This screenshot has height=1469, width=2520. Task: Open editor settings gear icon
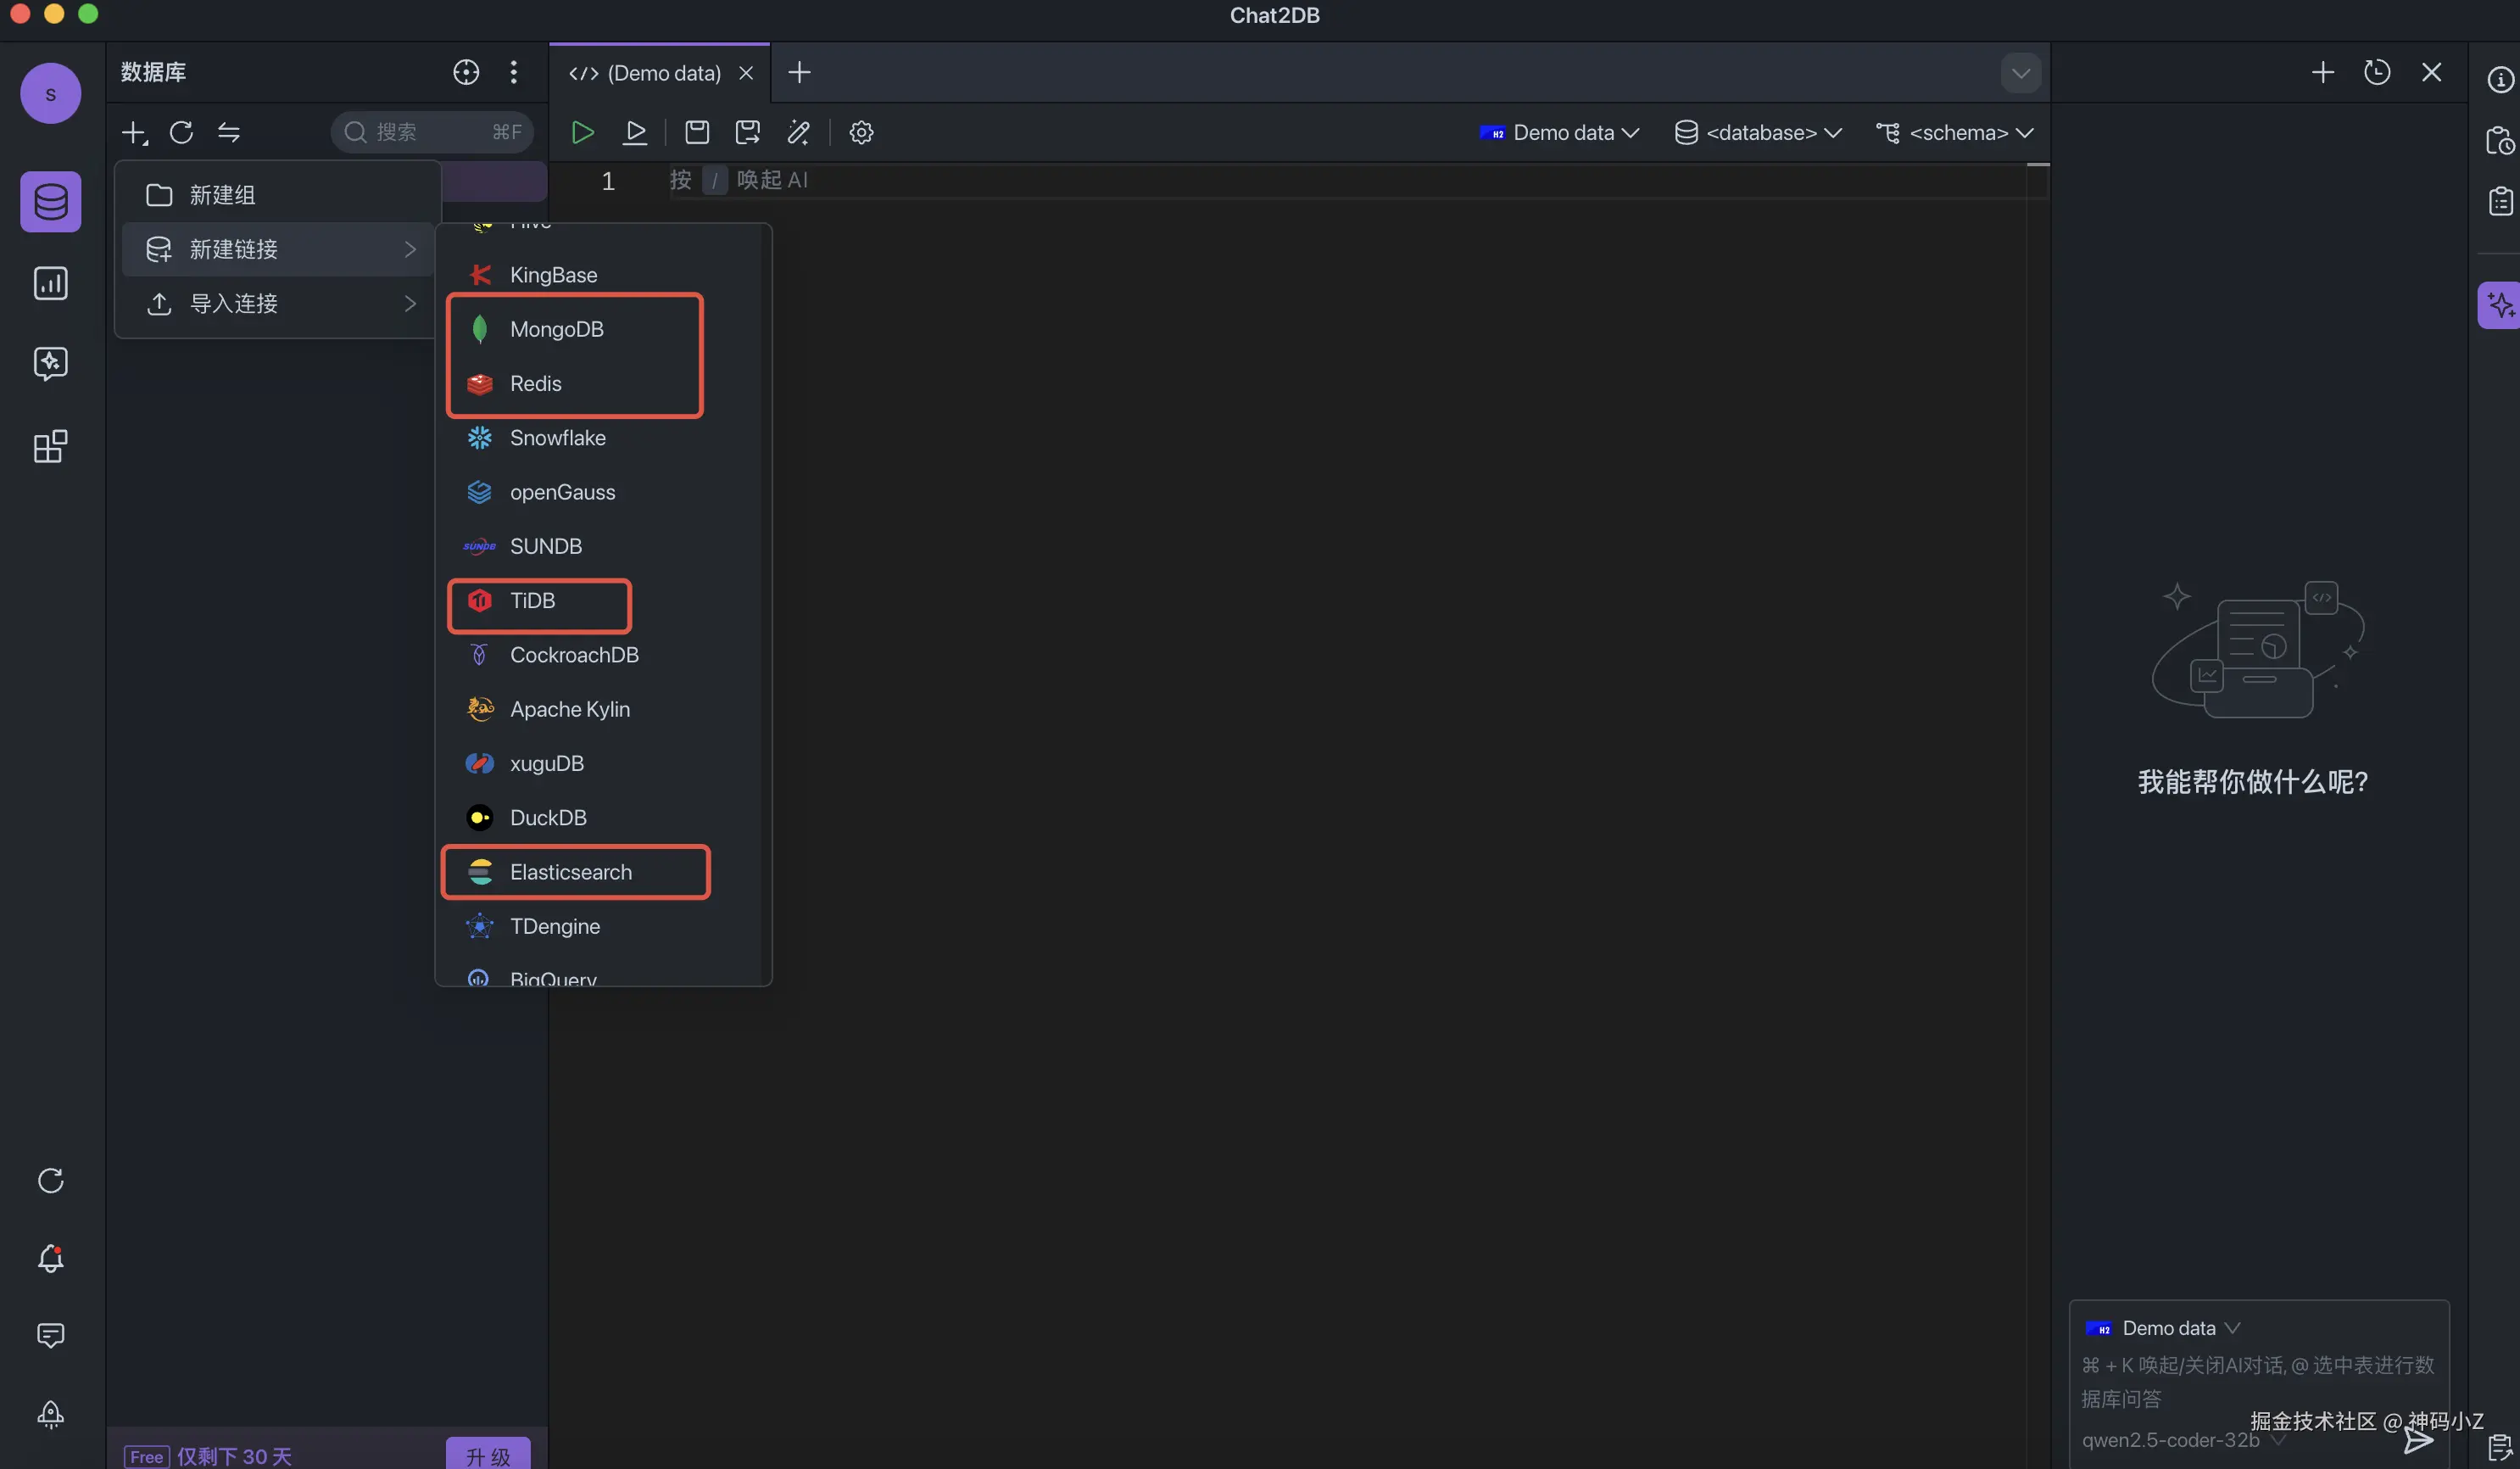[861, 132]
